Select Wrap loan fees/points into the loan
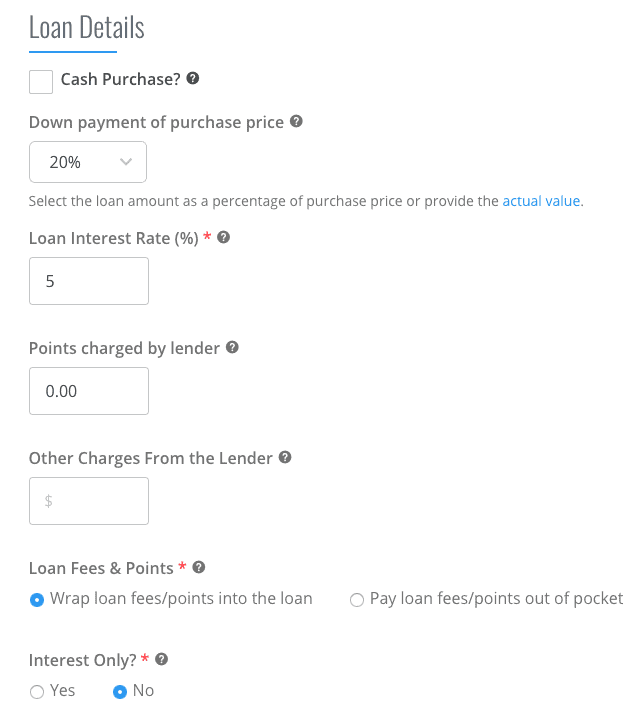The width and height of the screenshot is (635, 726). point(37,600)
